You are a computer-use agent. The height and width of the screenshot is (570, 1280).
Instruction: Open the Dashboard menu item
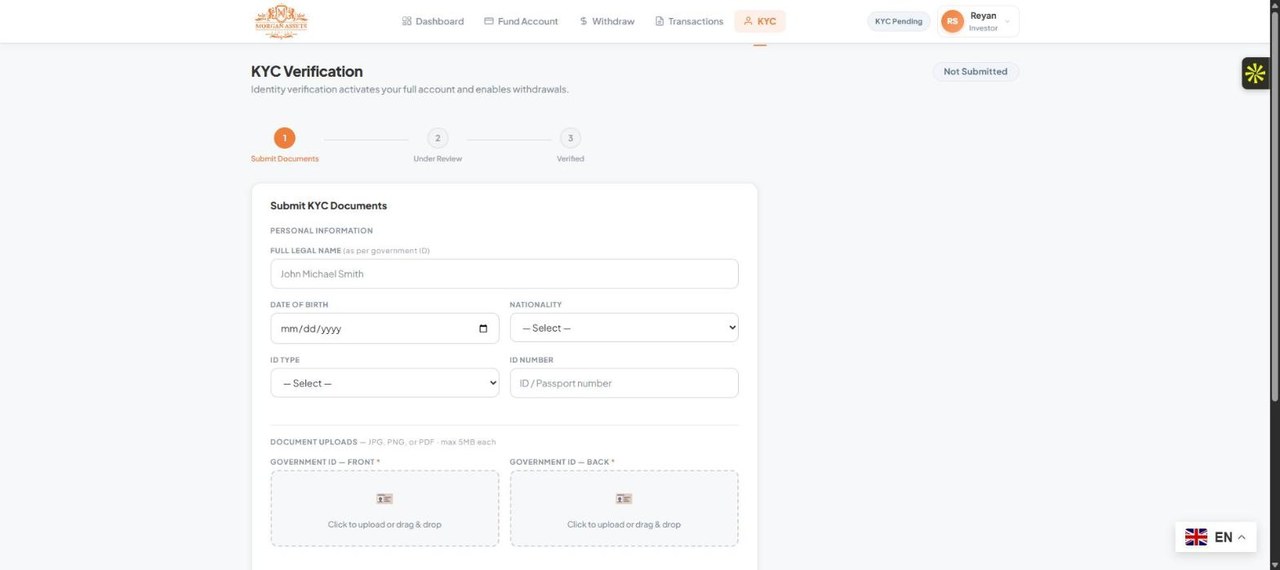pyautogui.click(x=433, y=21)
